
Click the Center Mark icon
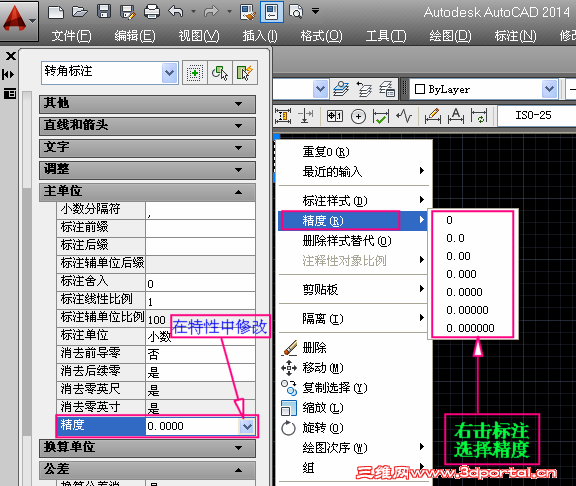[x=358, y=116]
